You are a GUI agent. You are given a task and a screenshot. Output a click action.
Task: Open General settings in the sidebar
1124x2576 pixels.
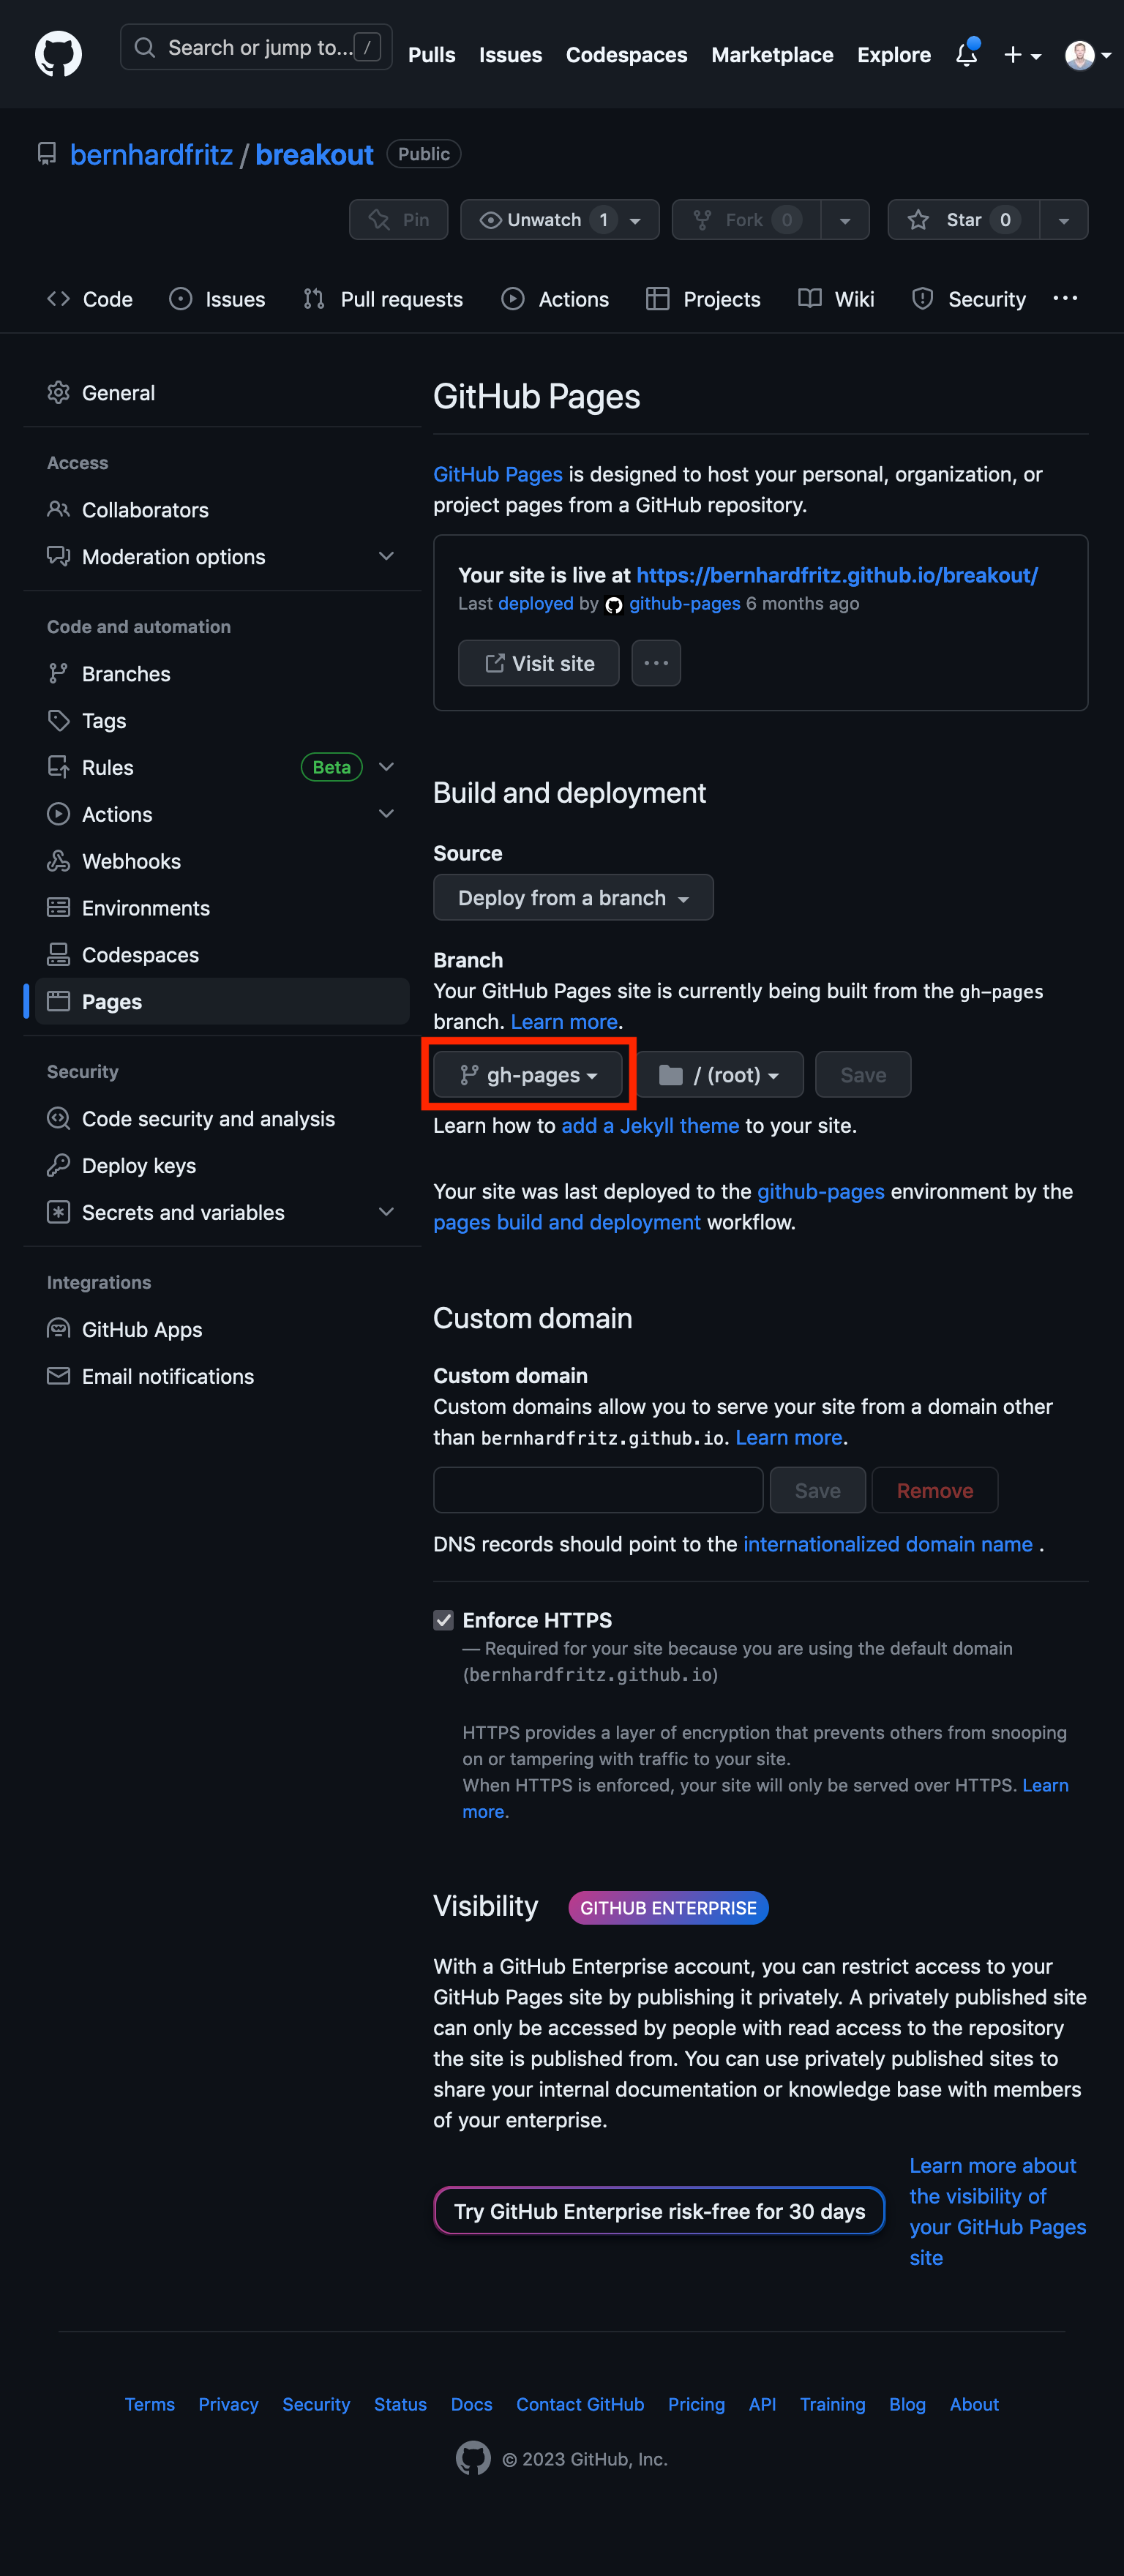222,393
